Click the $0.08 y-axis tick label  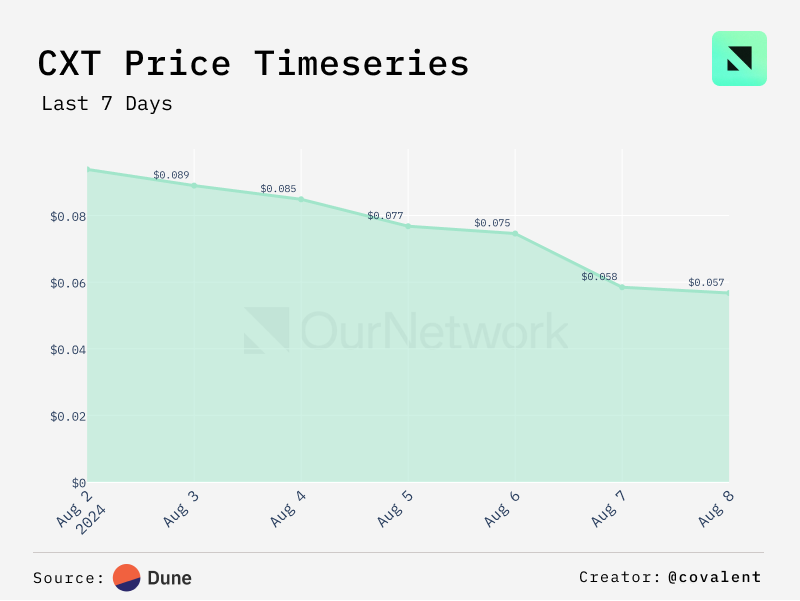click(68, 217)
